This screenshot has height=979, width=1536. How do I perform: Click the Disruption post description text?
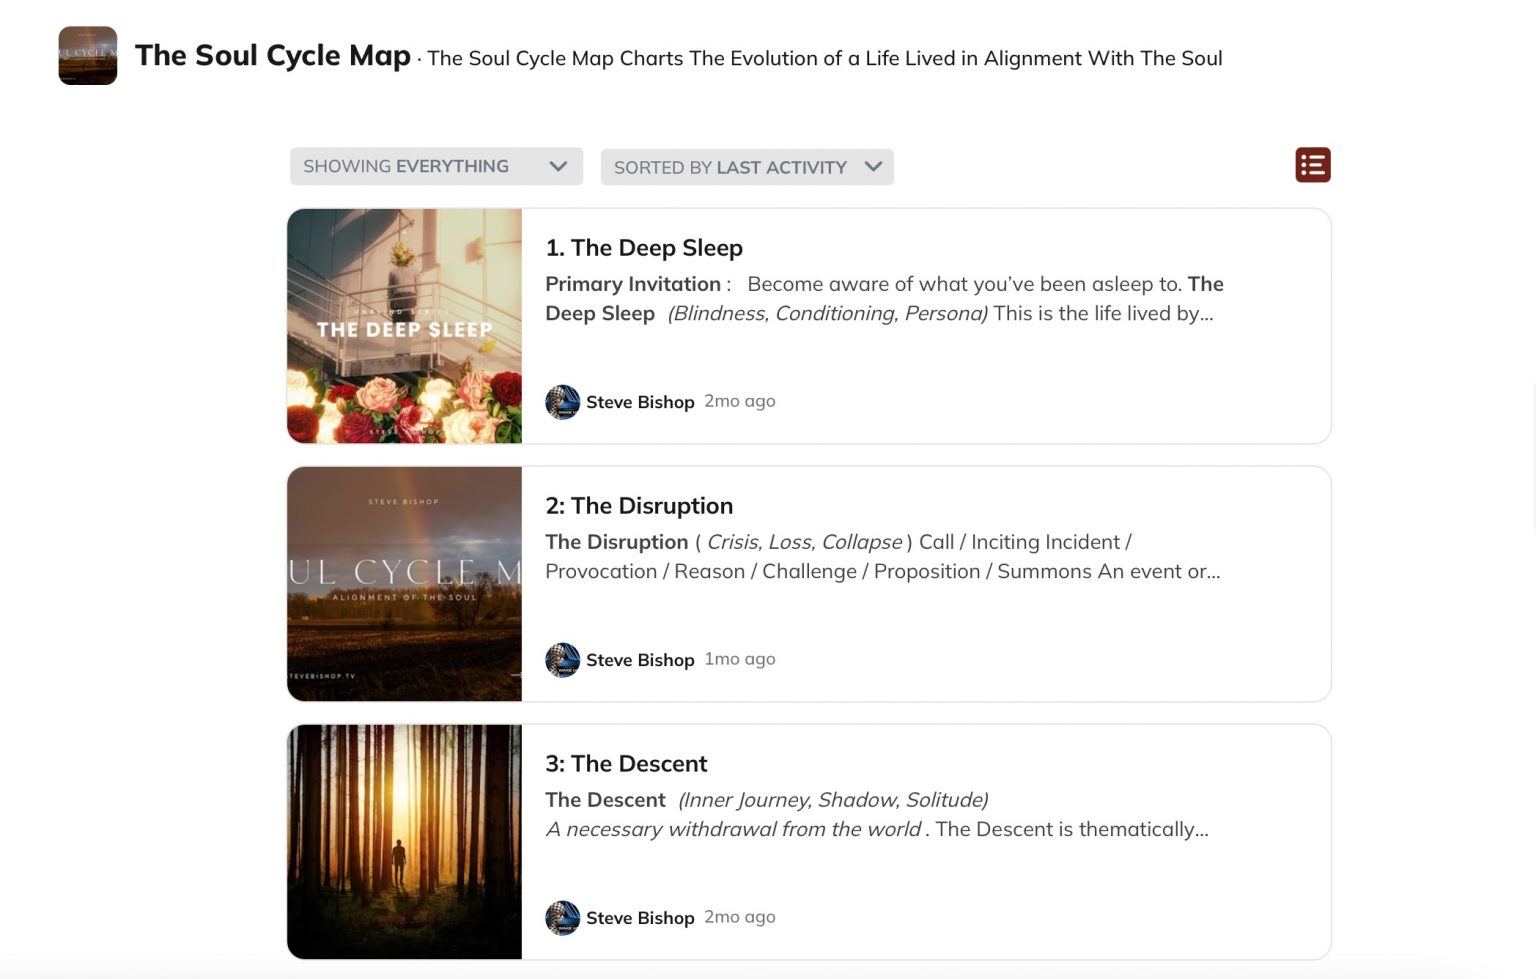(x=883, y=557)
